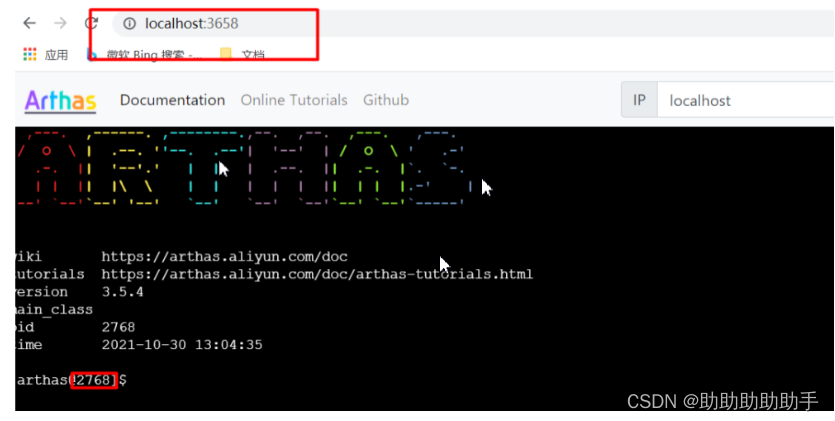
Task: Click the pid value 2768
Action: pos(118,327)
